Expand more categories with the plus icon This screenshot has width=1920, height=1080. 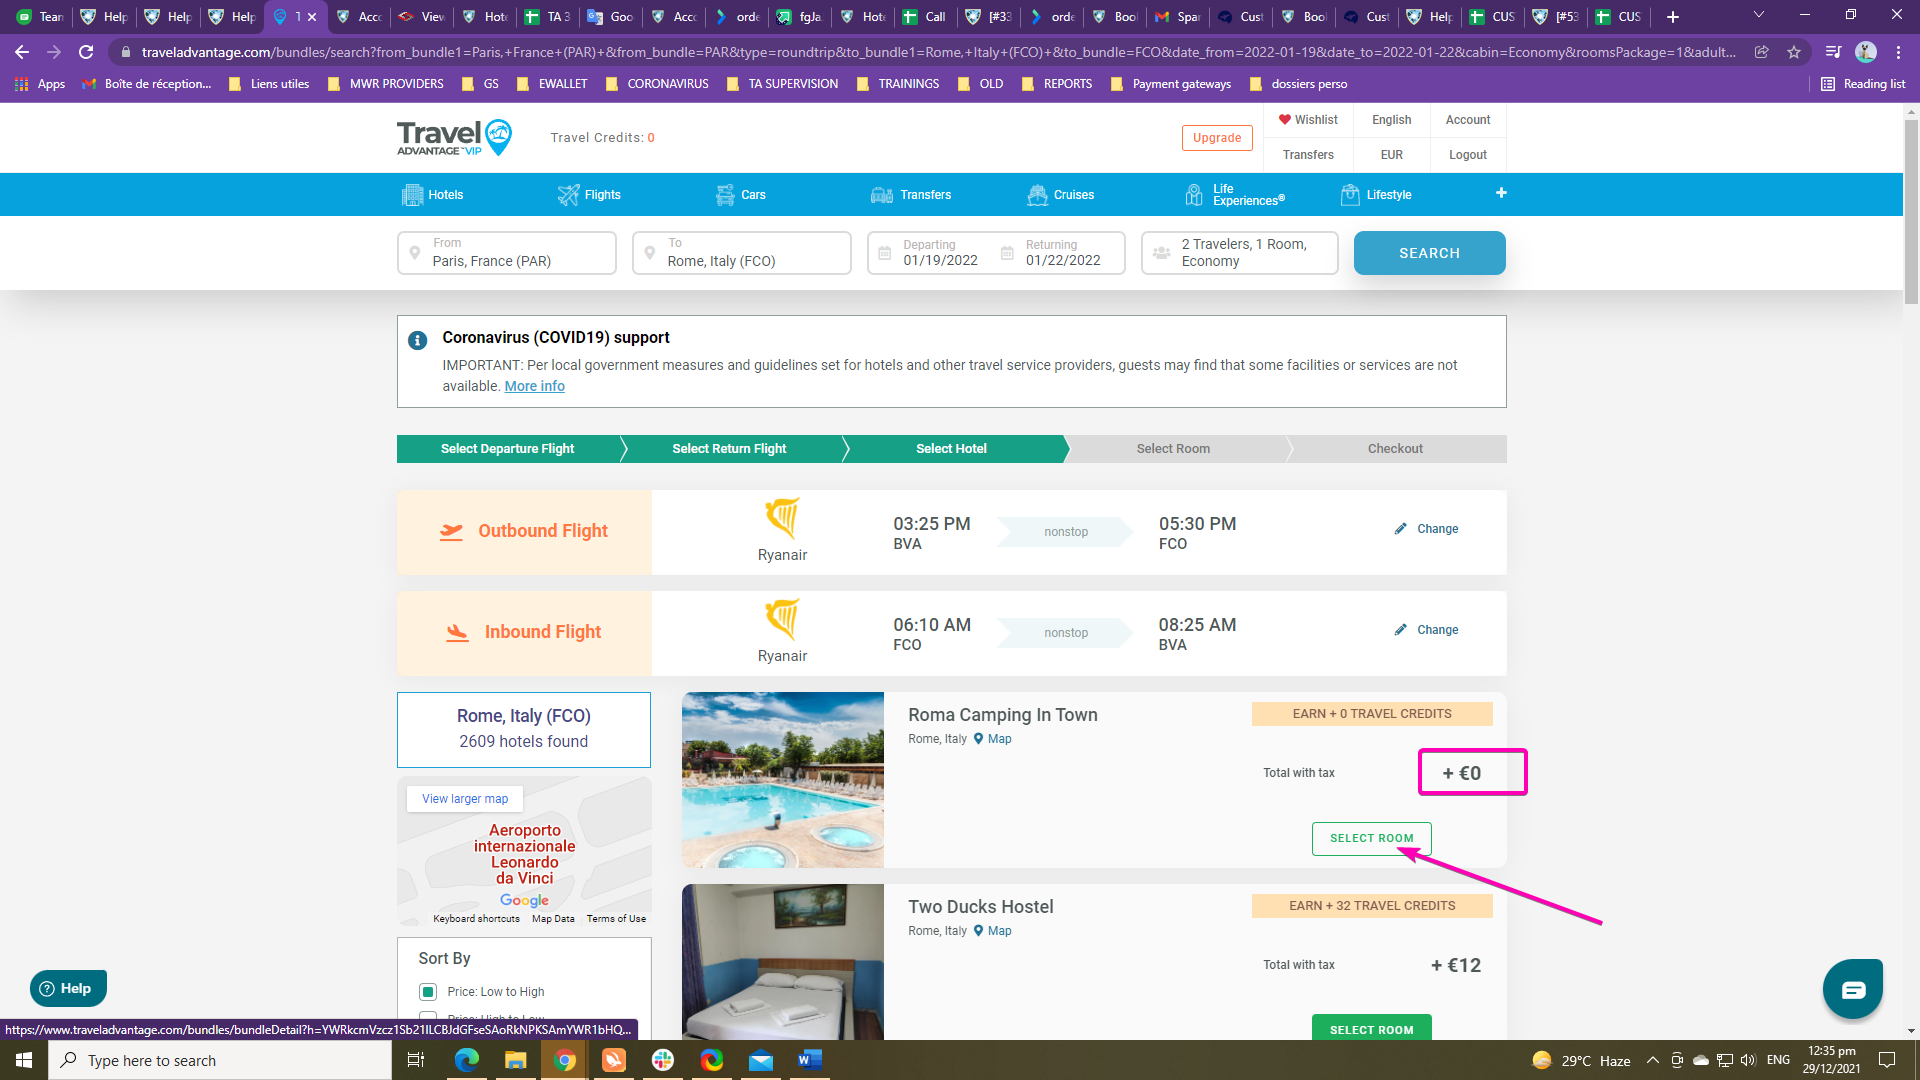(1501, 193)
